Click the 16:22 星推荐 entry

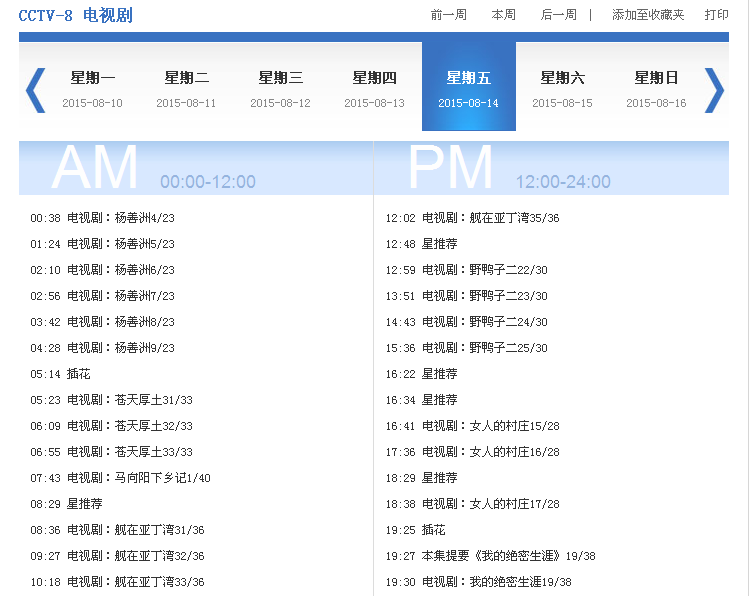pos(421,373)
